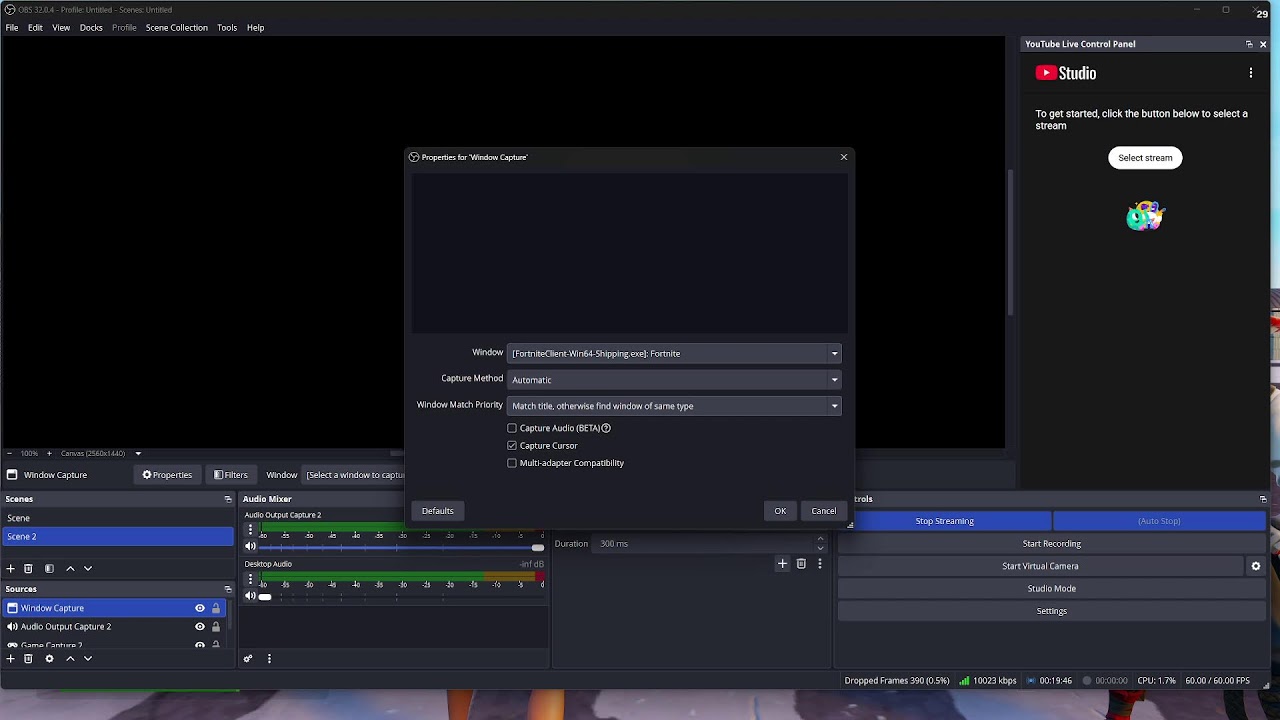Open the Window selection dropdown

pos(674,353)
